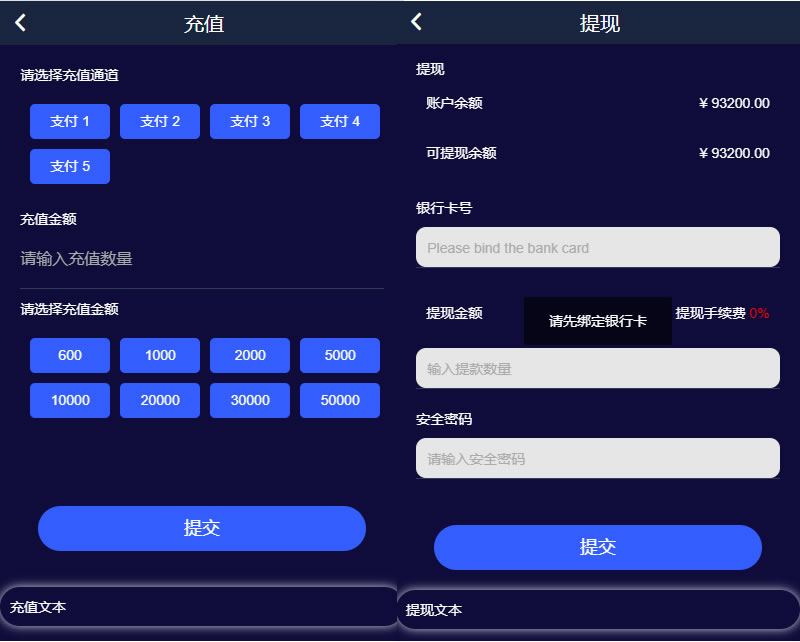Screen dimensions: 800x642
Task: Choose the 支付 2 payment channel
Action: (x=160, y=121)
